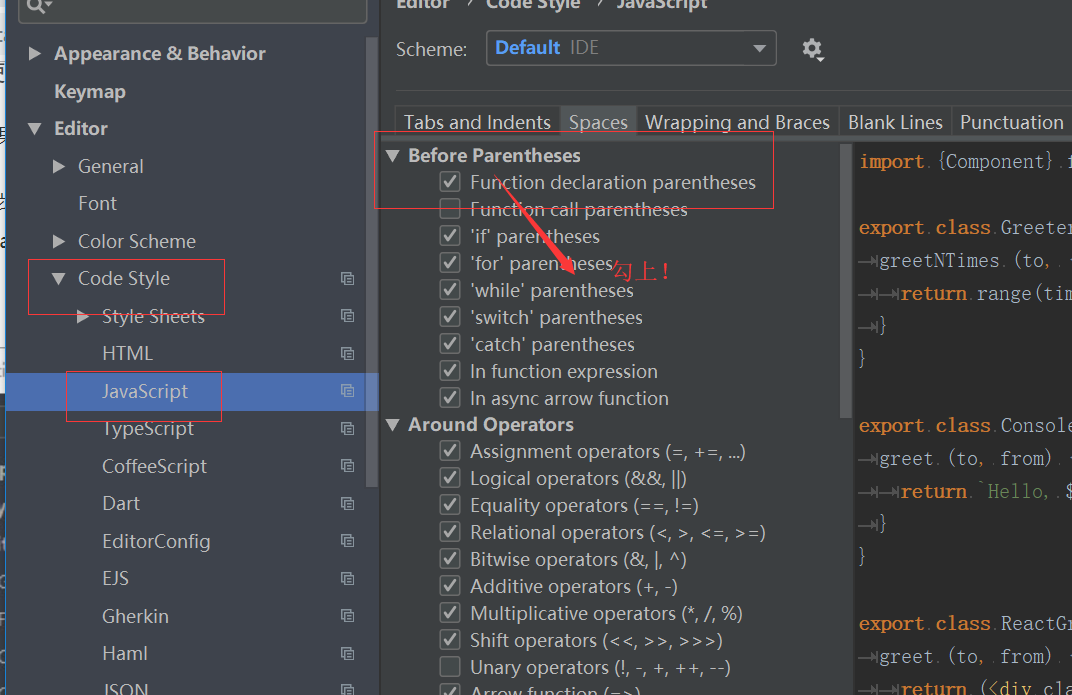Switch to the Wrapping and Braces tab
Viewport: 1072px width, 695px height.
tap(737, 121)
